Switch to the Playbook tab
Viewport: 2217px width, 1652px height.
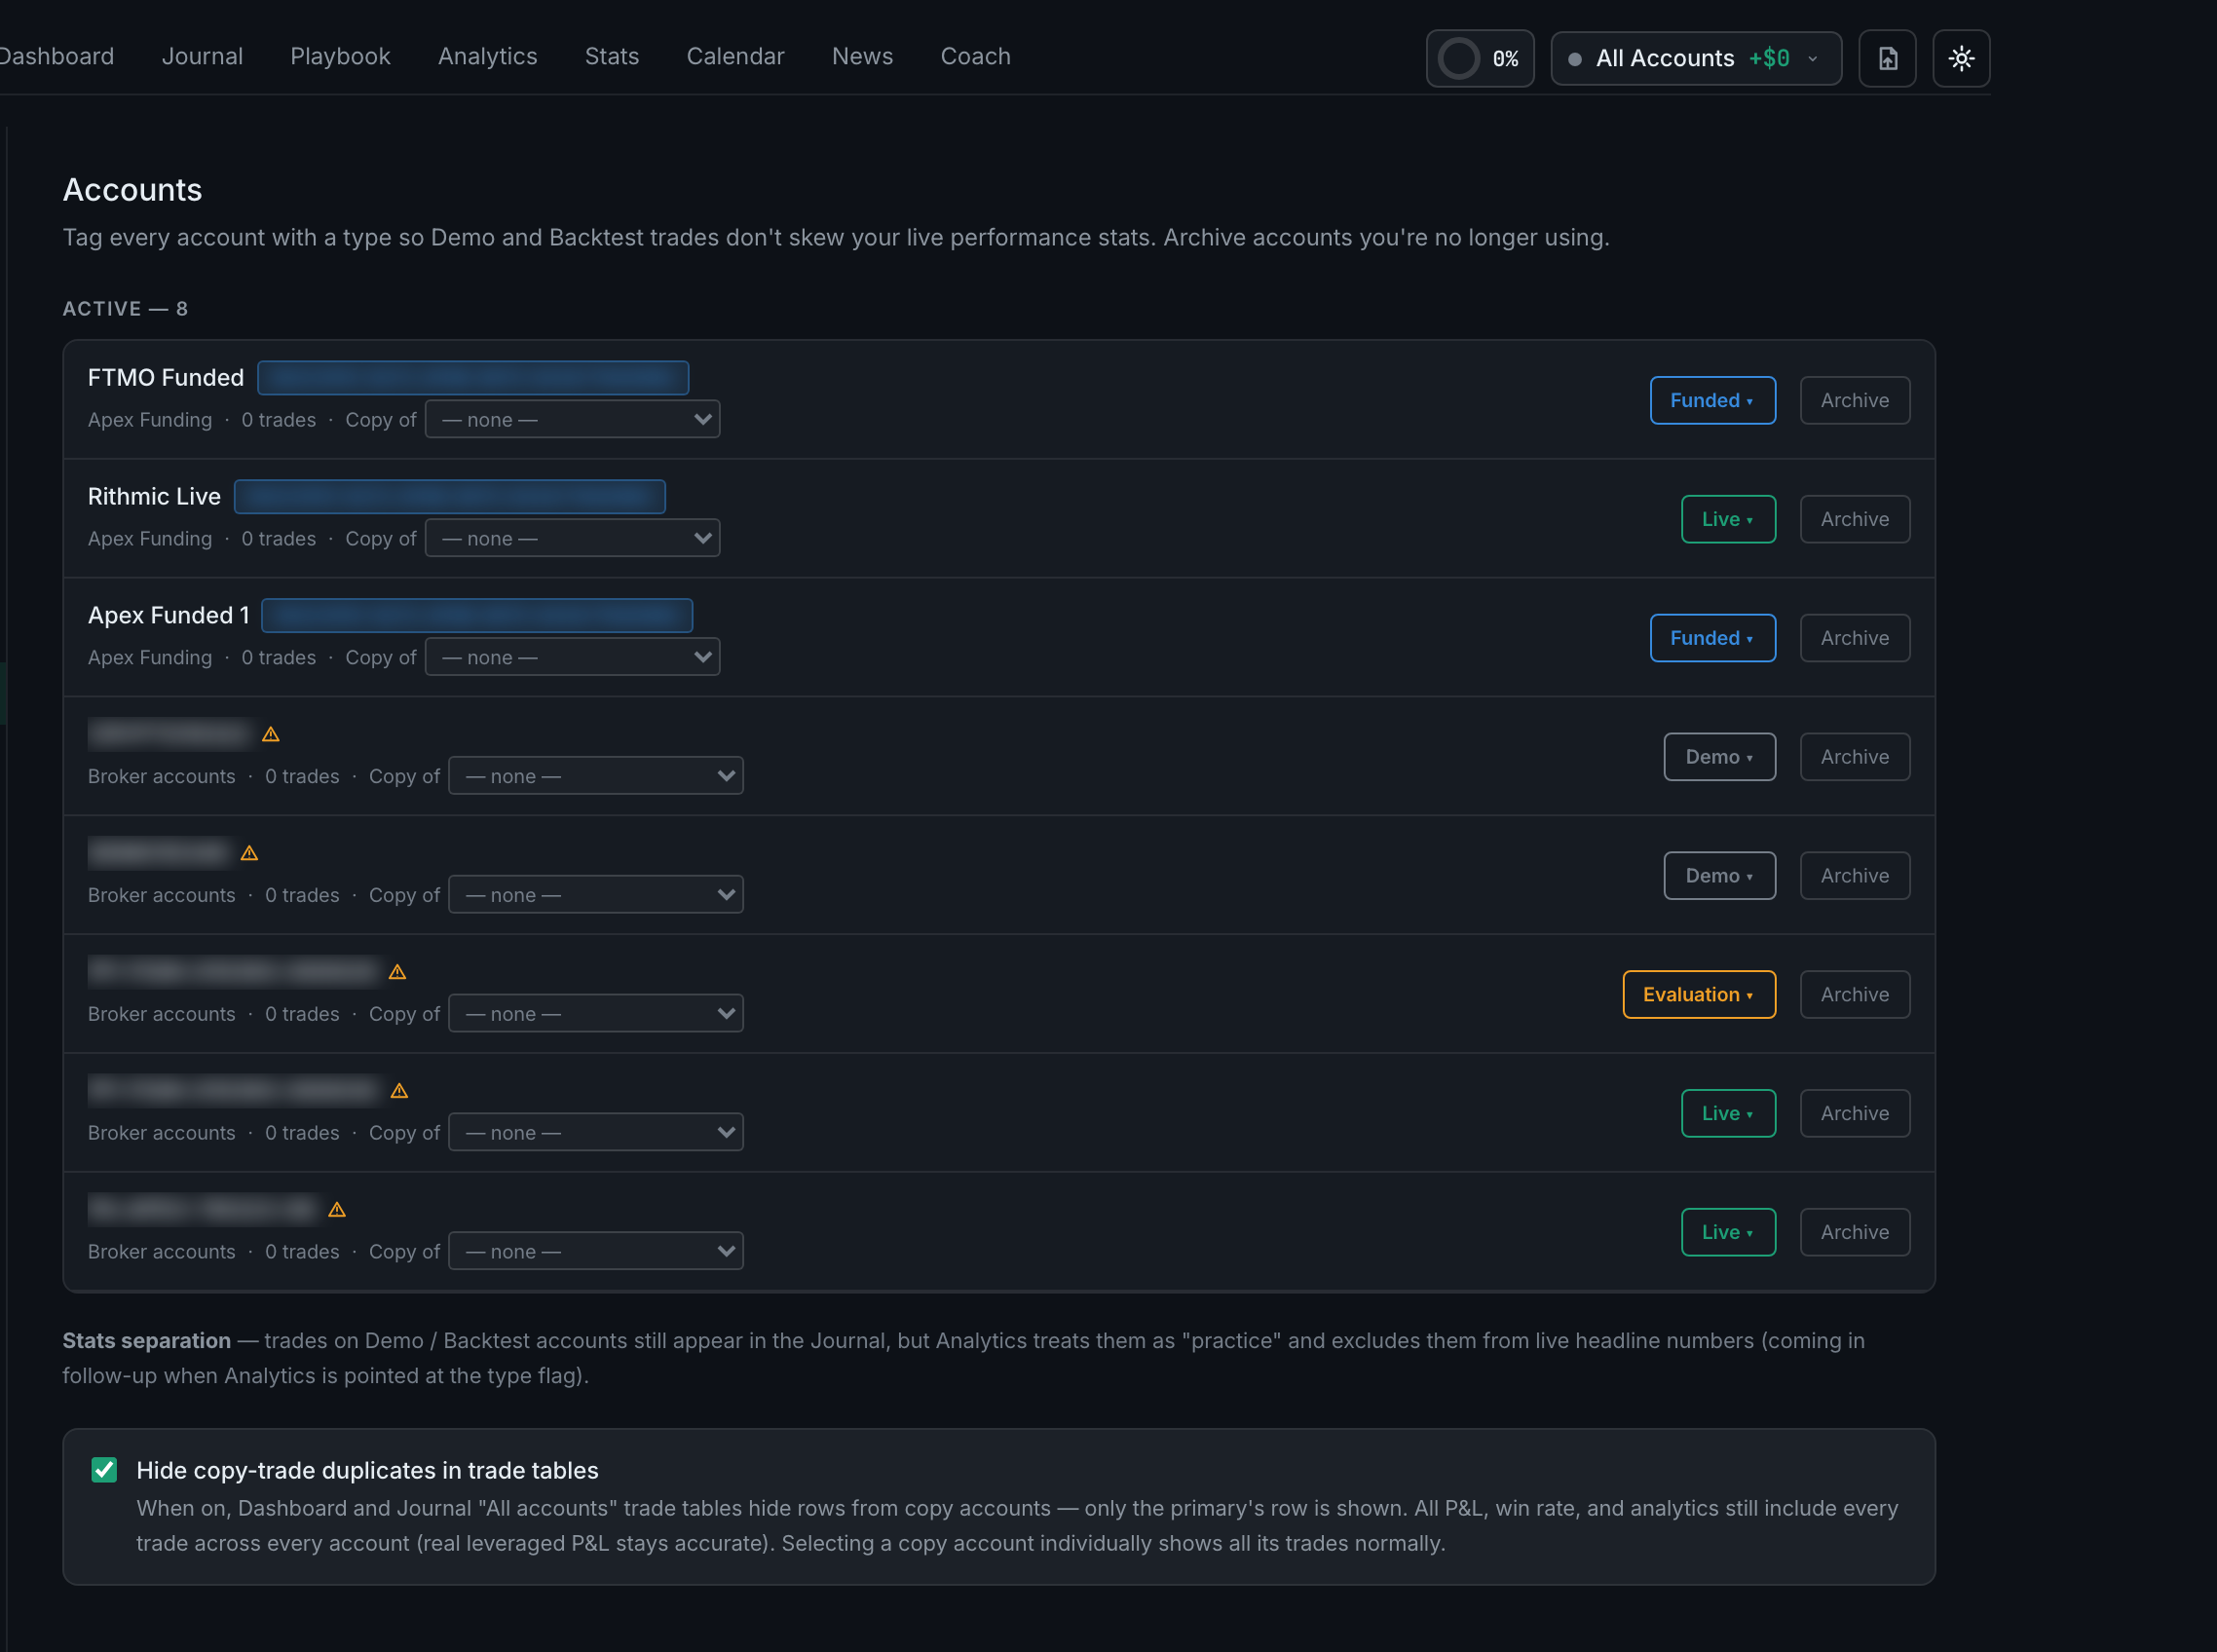tap(340, 57)
